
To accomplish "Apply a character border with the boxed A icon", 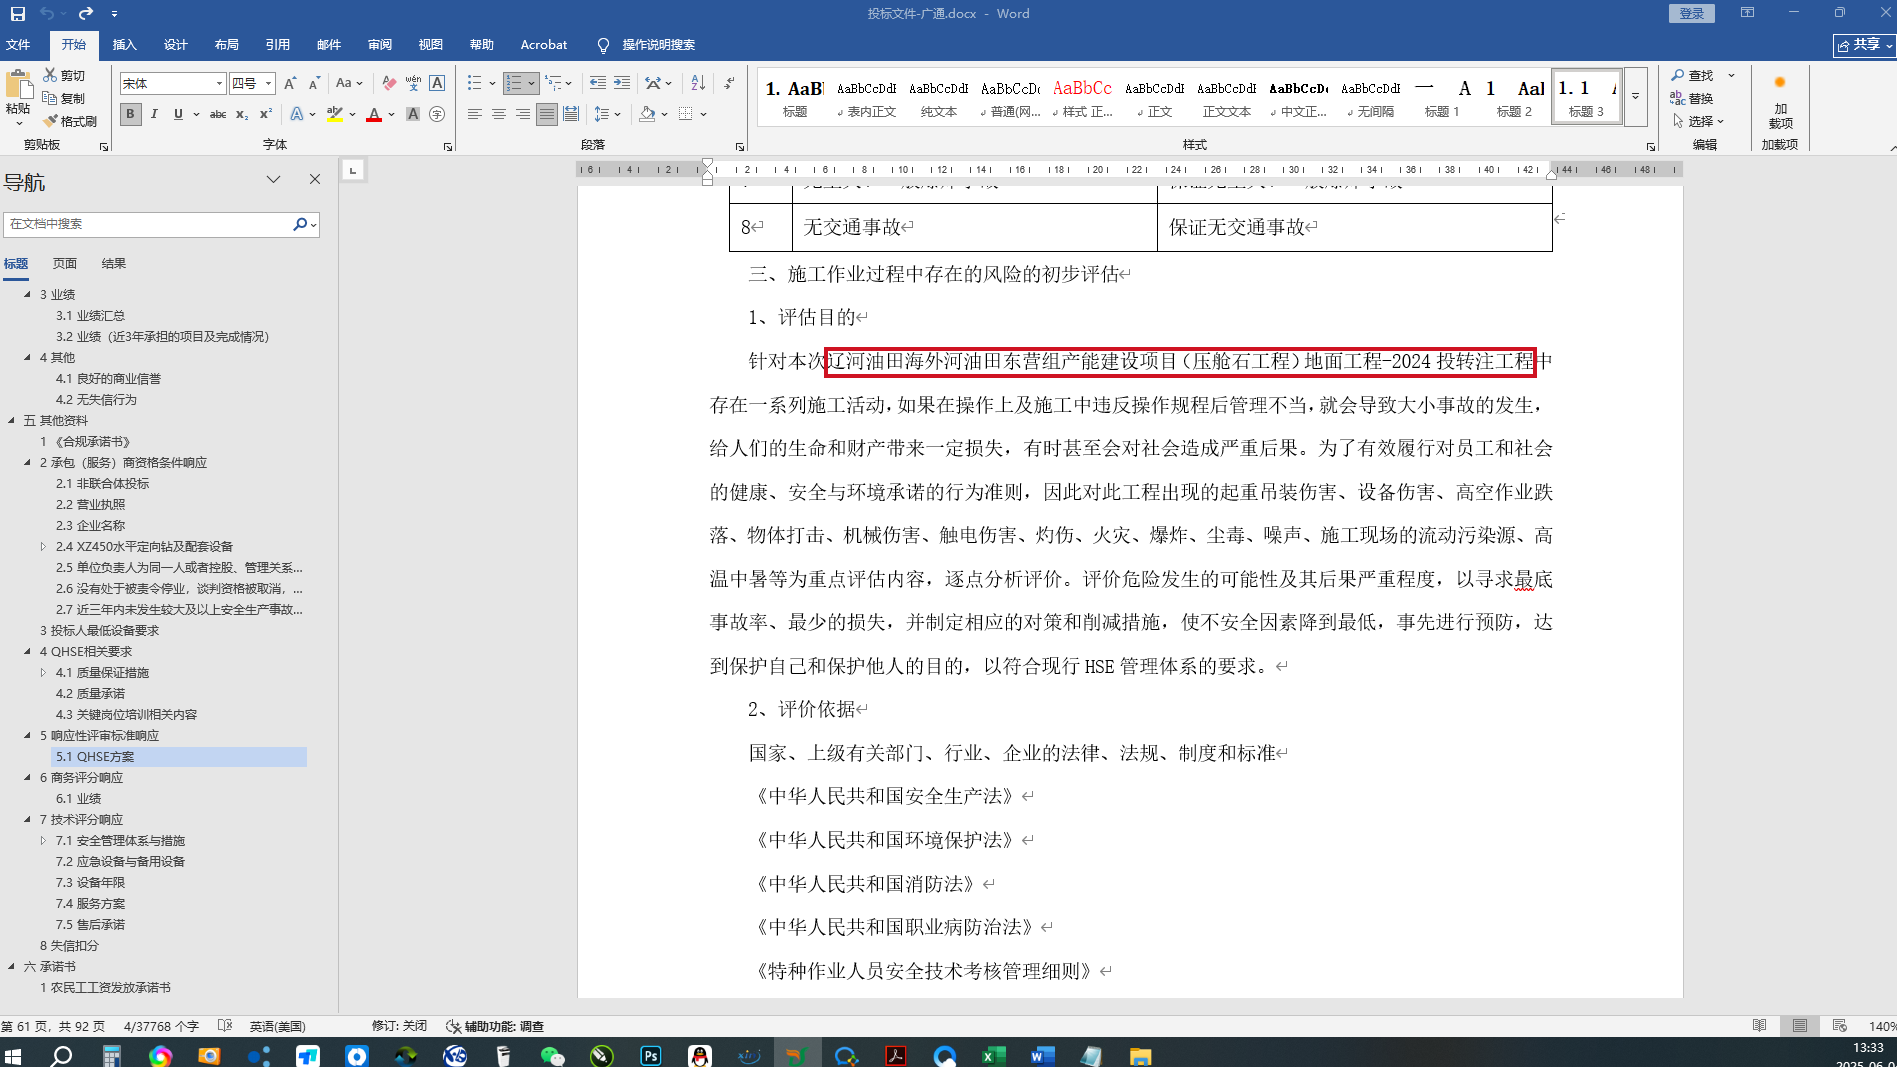I will coord(437,83).
